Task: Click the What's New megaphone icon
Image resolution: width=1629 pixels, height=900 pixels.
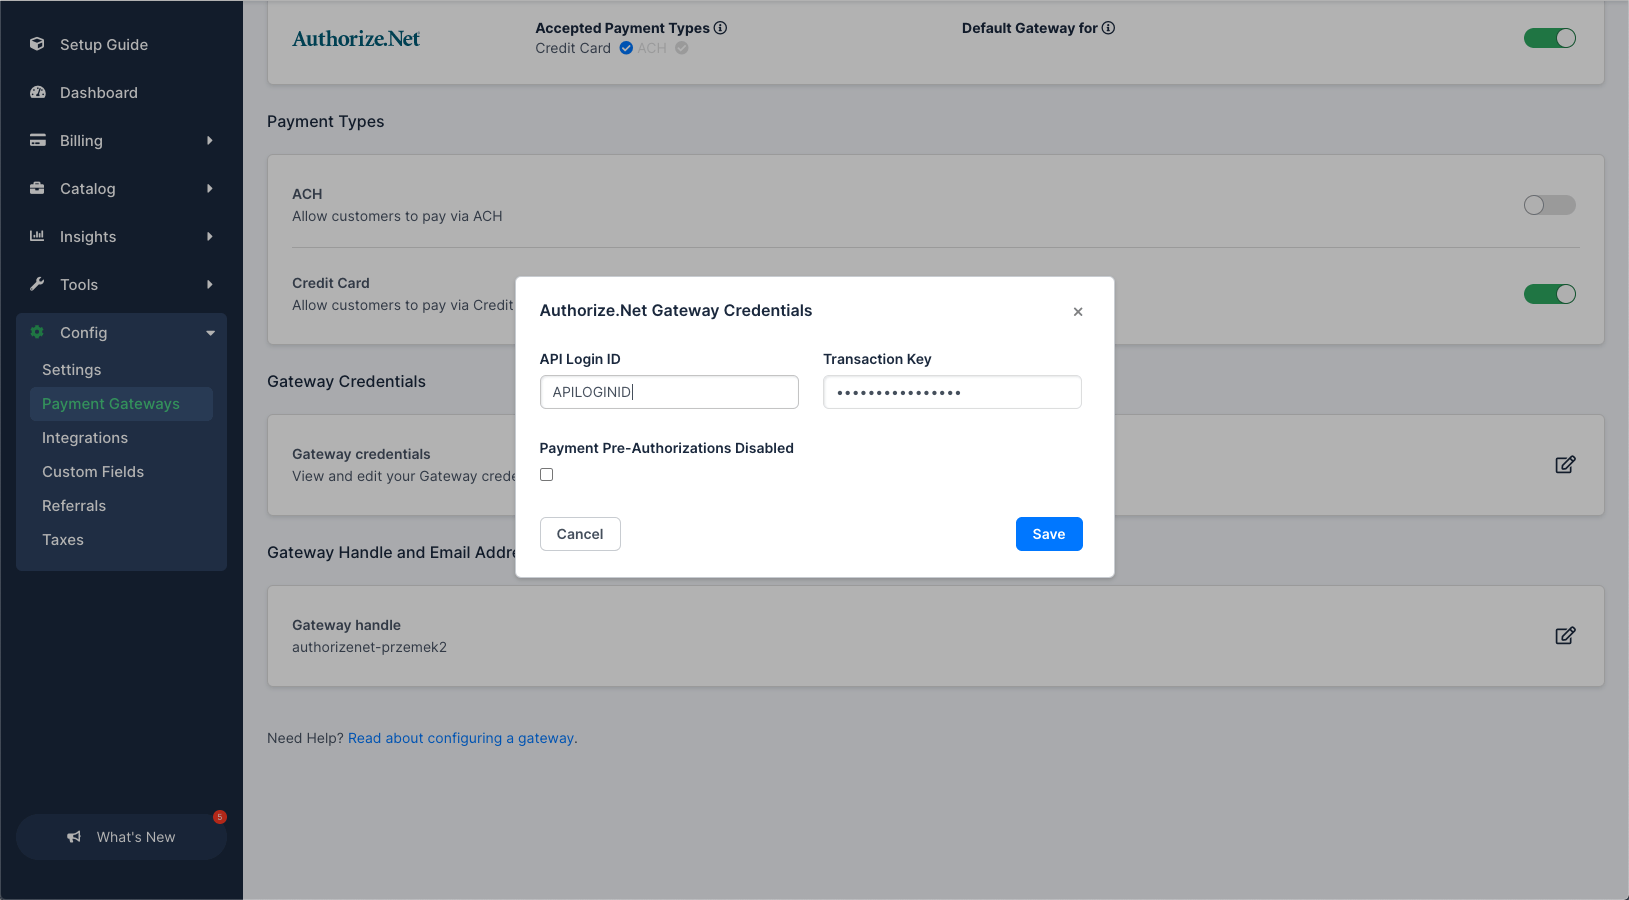Action: tap(74, 837)
